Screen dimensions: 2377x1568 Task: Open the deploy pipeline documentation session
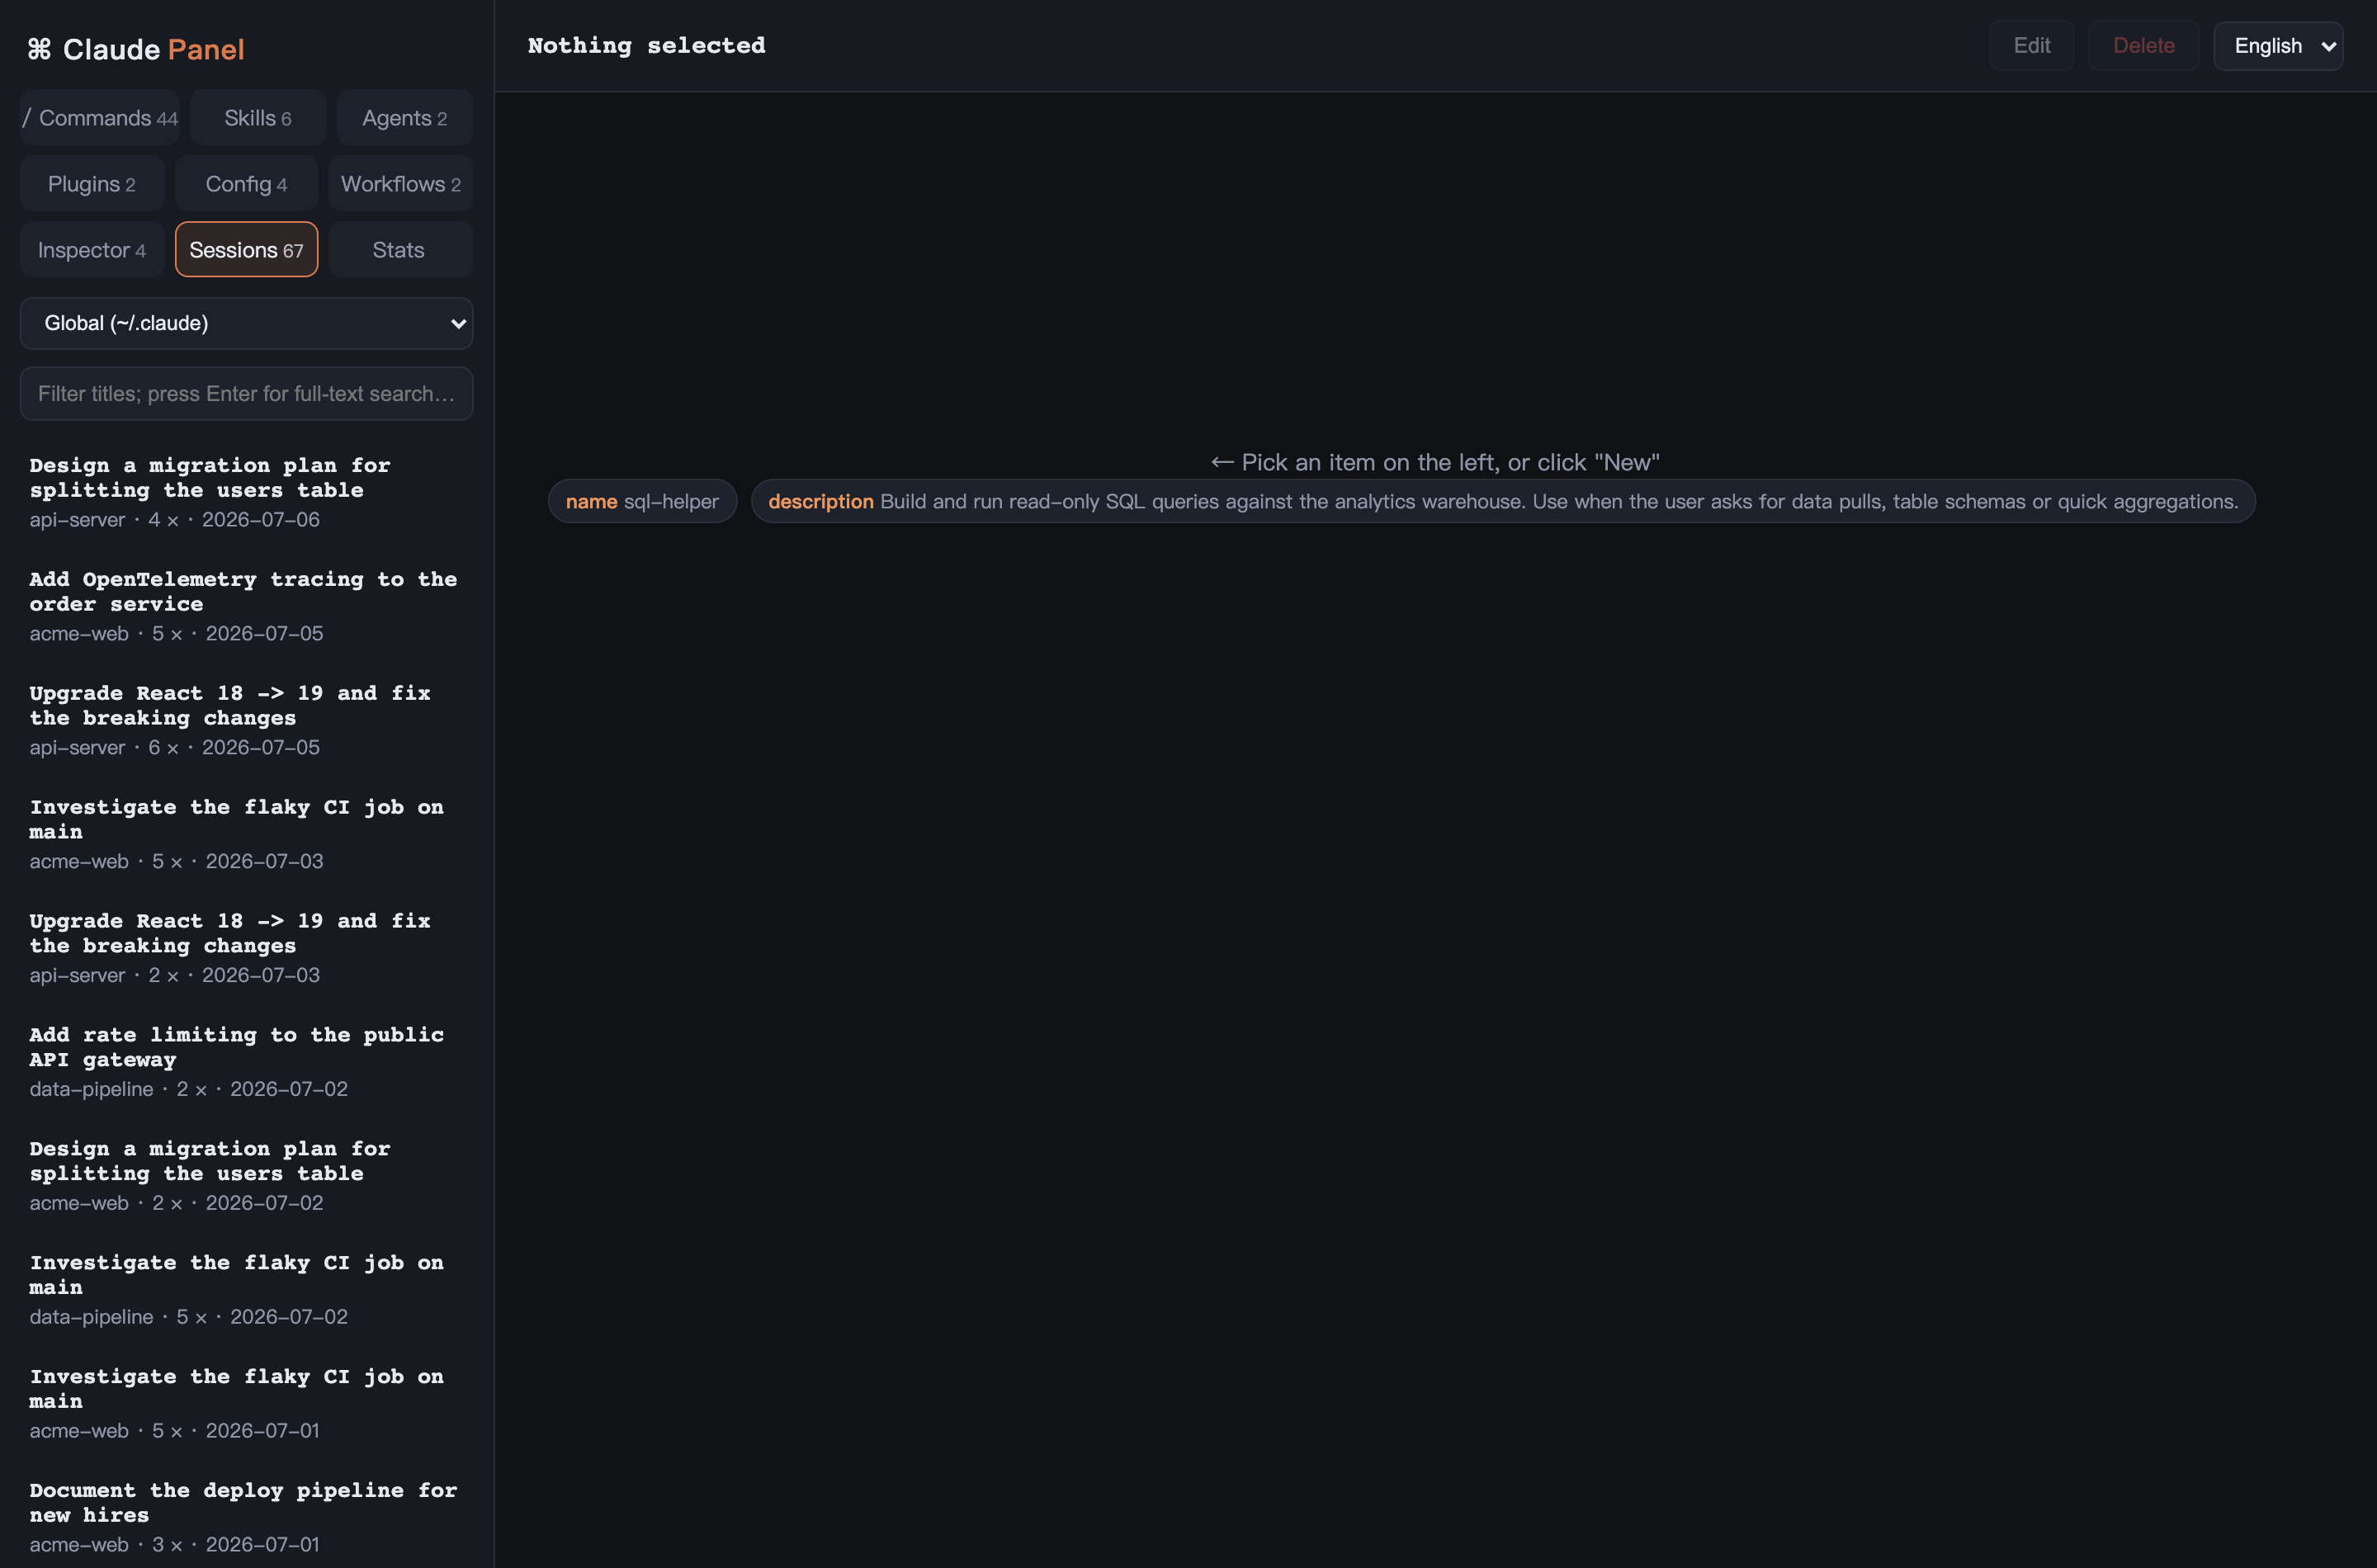tap(246, 1516)
